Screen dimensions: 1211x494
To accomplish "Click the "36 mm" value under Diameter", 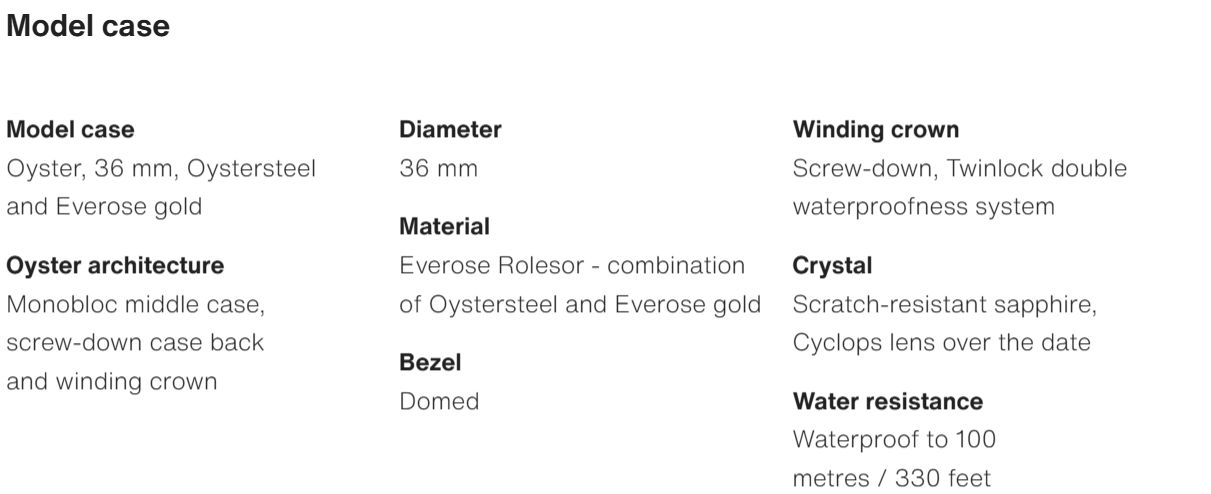I will click(x=438, y=169).
